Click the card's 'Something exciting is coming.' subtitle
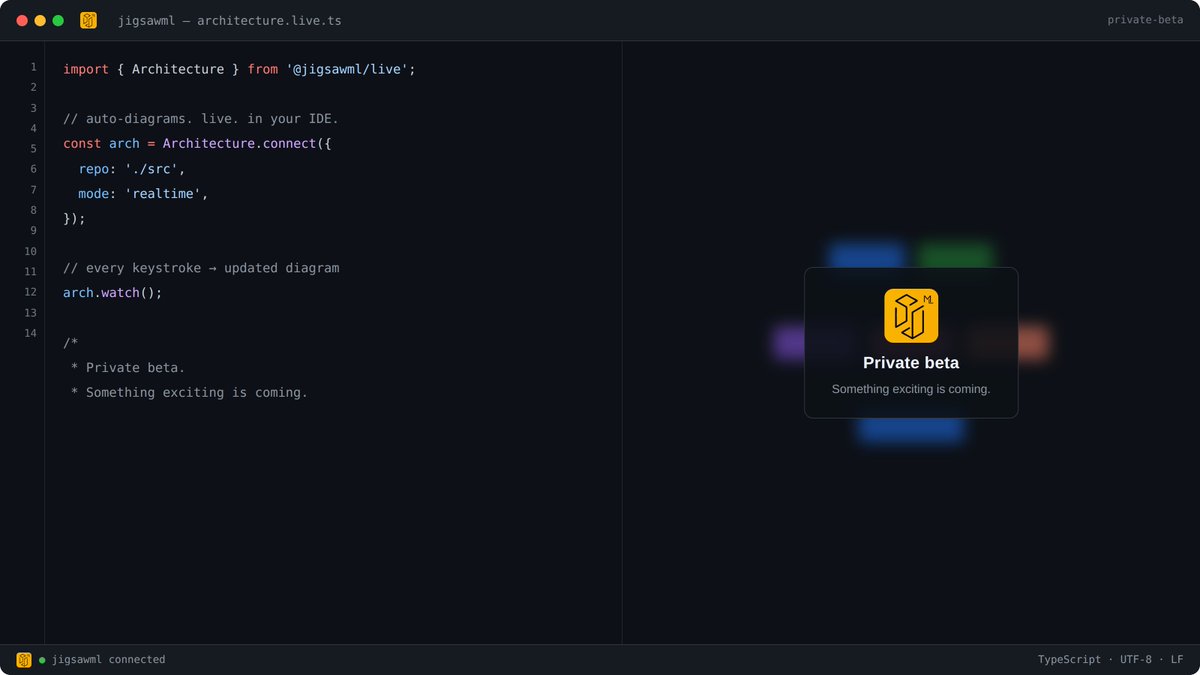This screenshot has height=675, width=1200. pyautogui.click(x=911, y=389)
